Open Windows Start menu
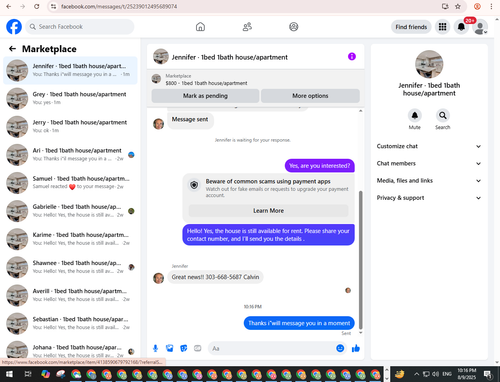Screen dimensions: 500x382 [9, 374]
